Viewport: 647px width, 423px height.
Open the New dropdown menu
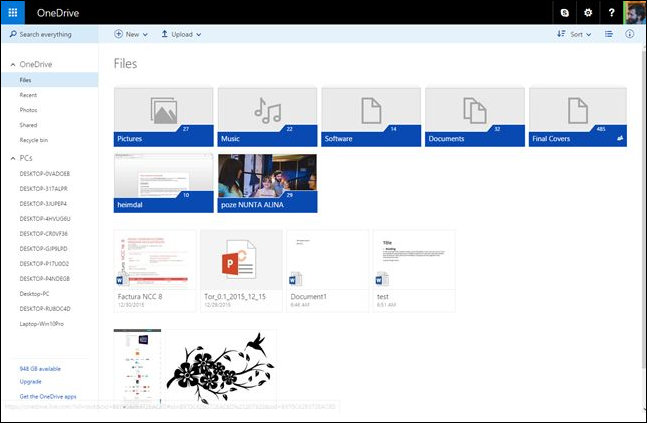131,34
